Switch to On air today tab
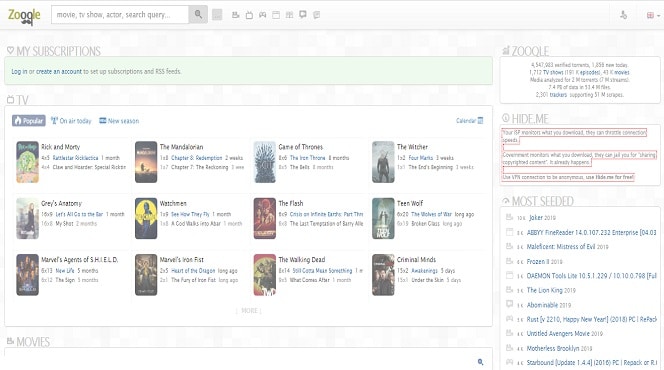Screen dimensions: 664x370 71,121
